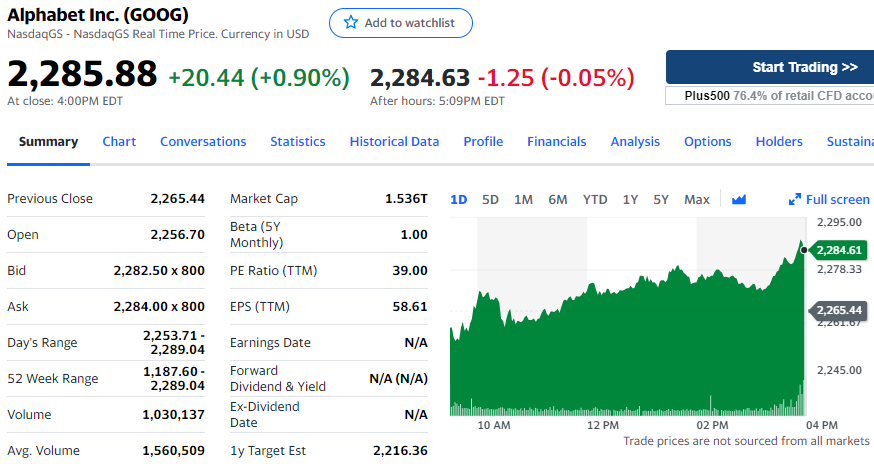Open the Analysis tab
874x464 pixels.
click(635, 142)
